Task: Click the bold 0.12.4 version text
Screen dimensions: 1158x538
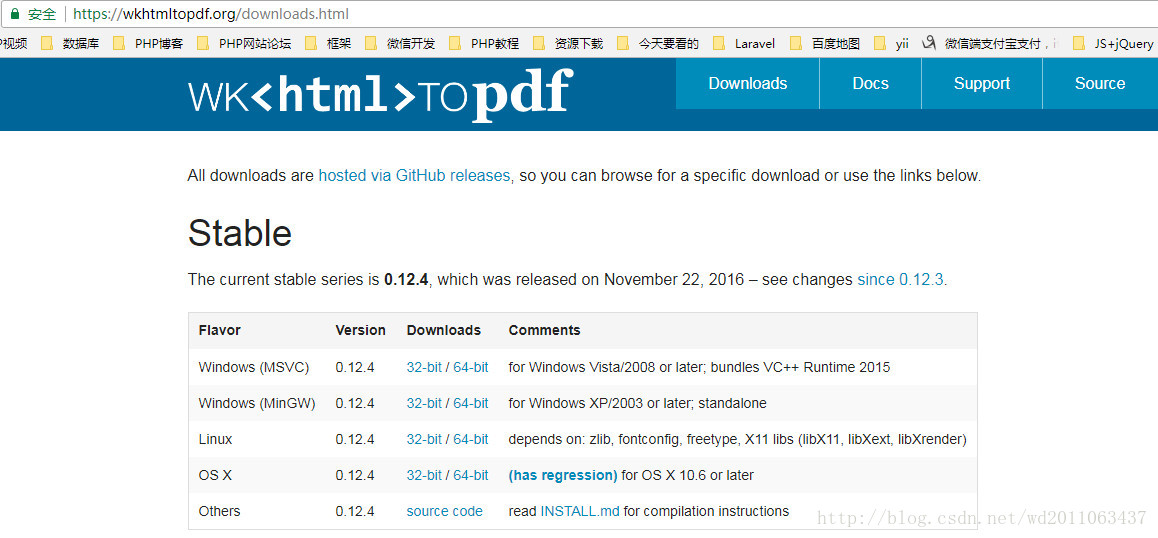Action: pyautogui.click(x=406, y=280)
